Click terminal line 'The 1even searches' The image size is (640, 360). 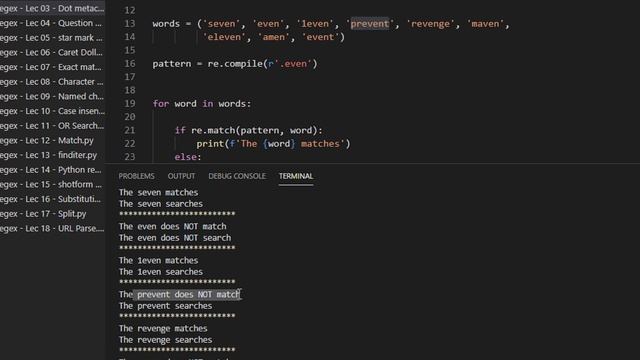160,271
